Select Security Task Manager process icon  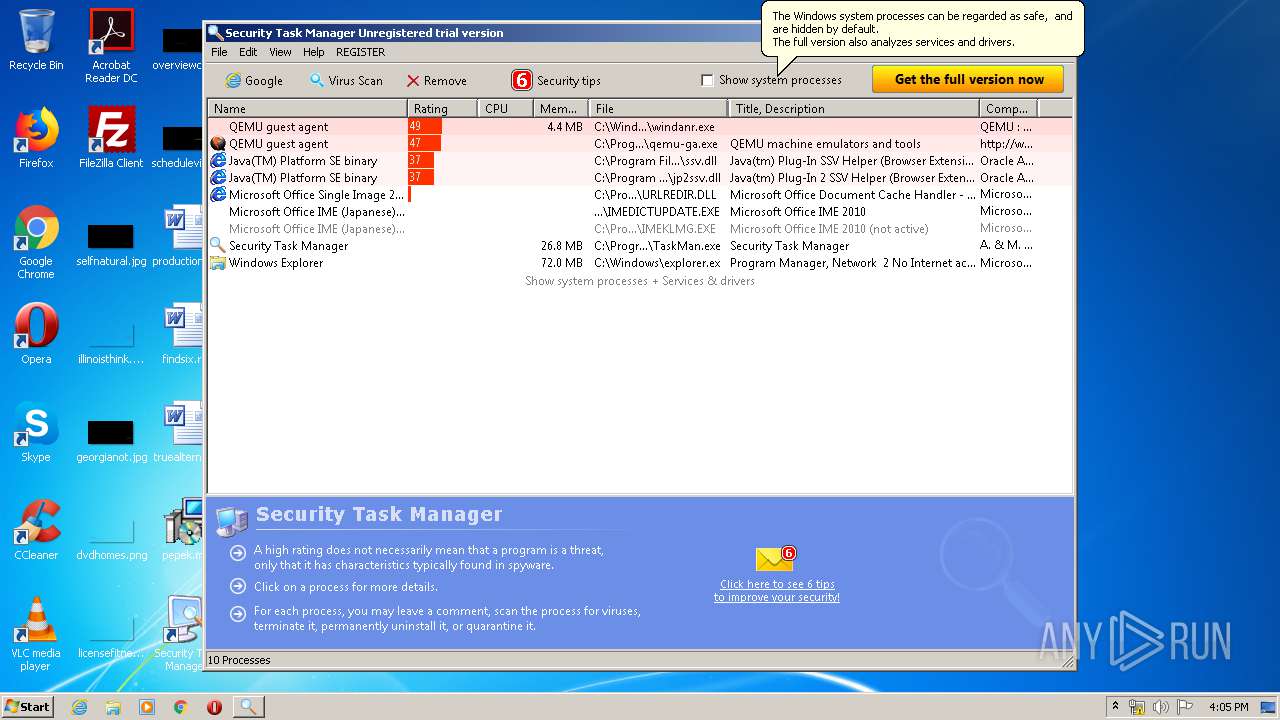pos(217,246)
